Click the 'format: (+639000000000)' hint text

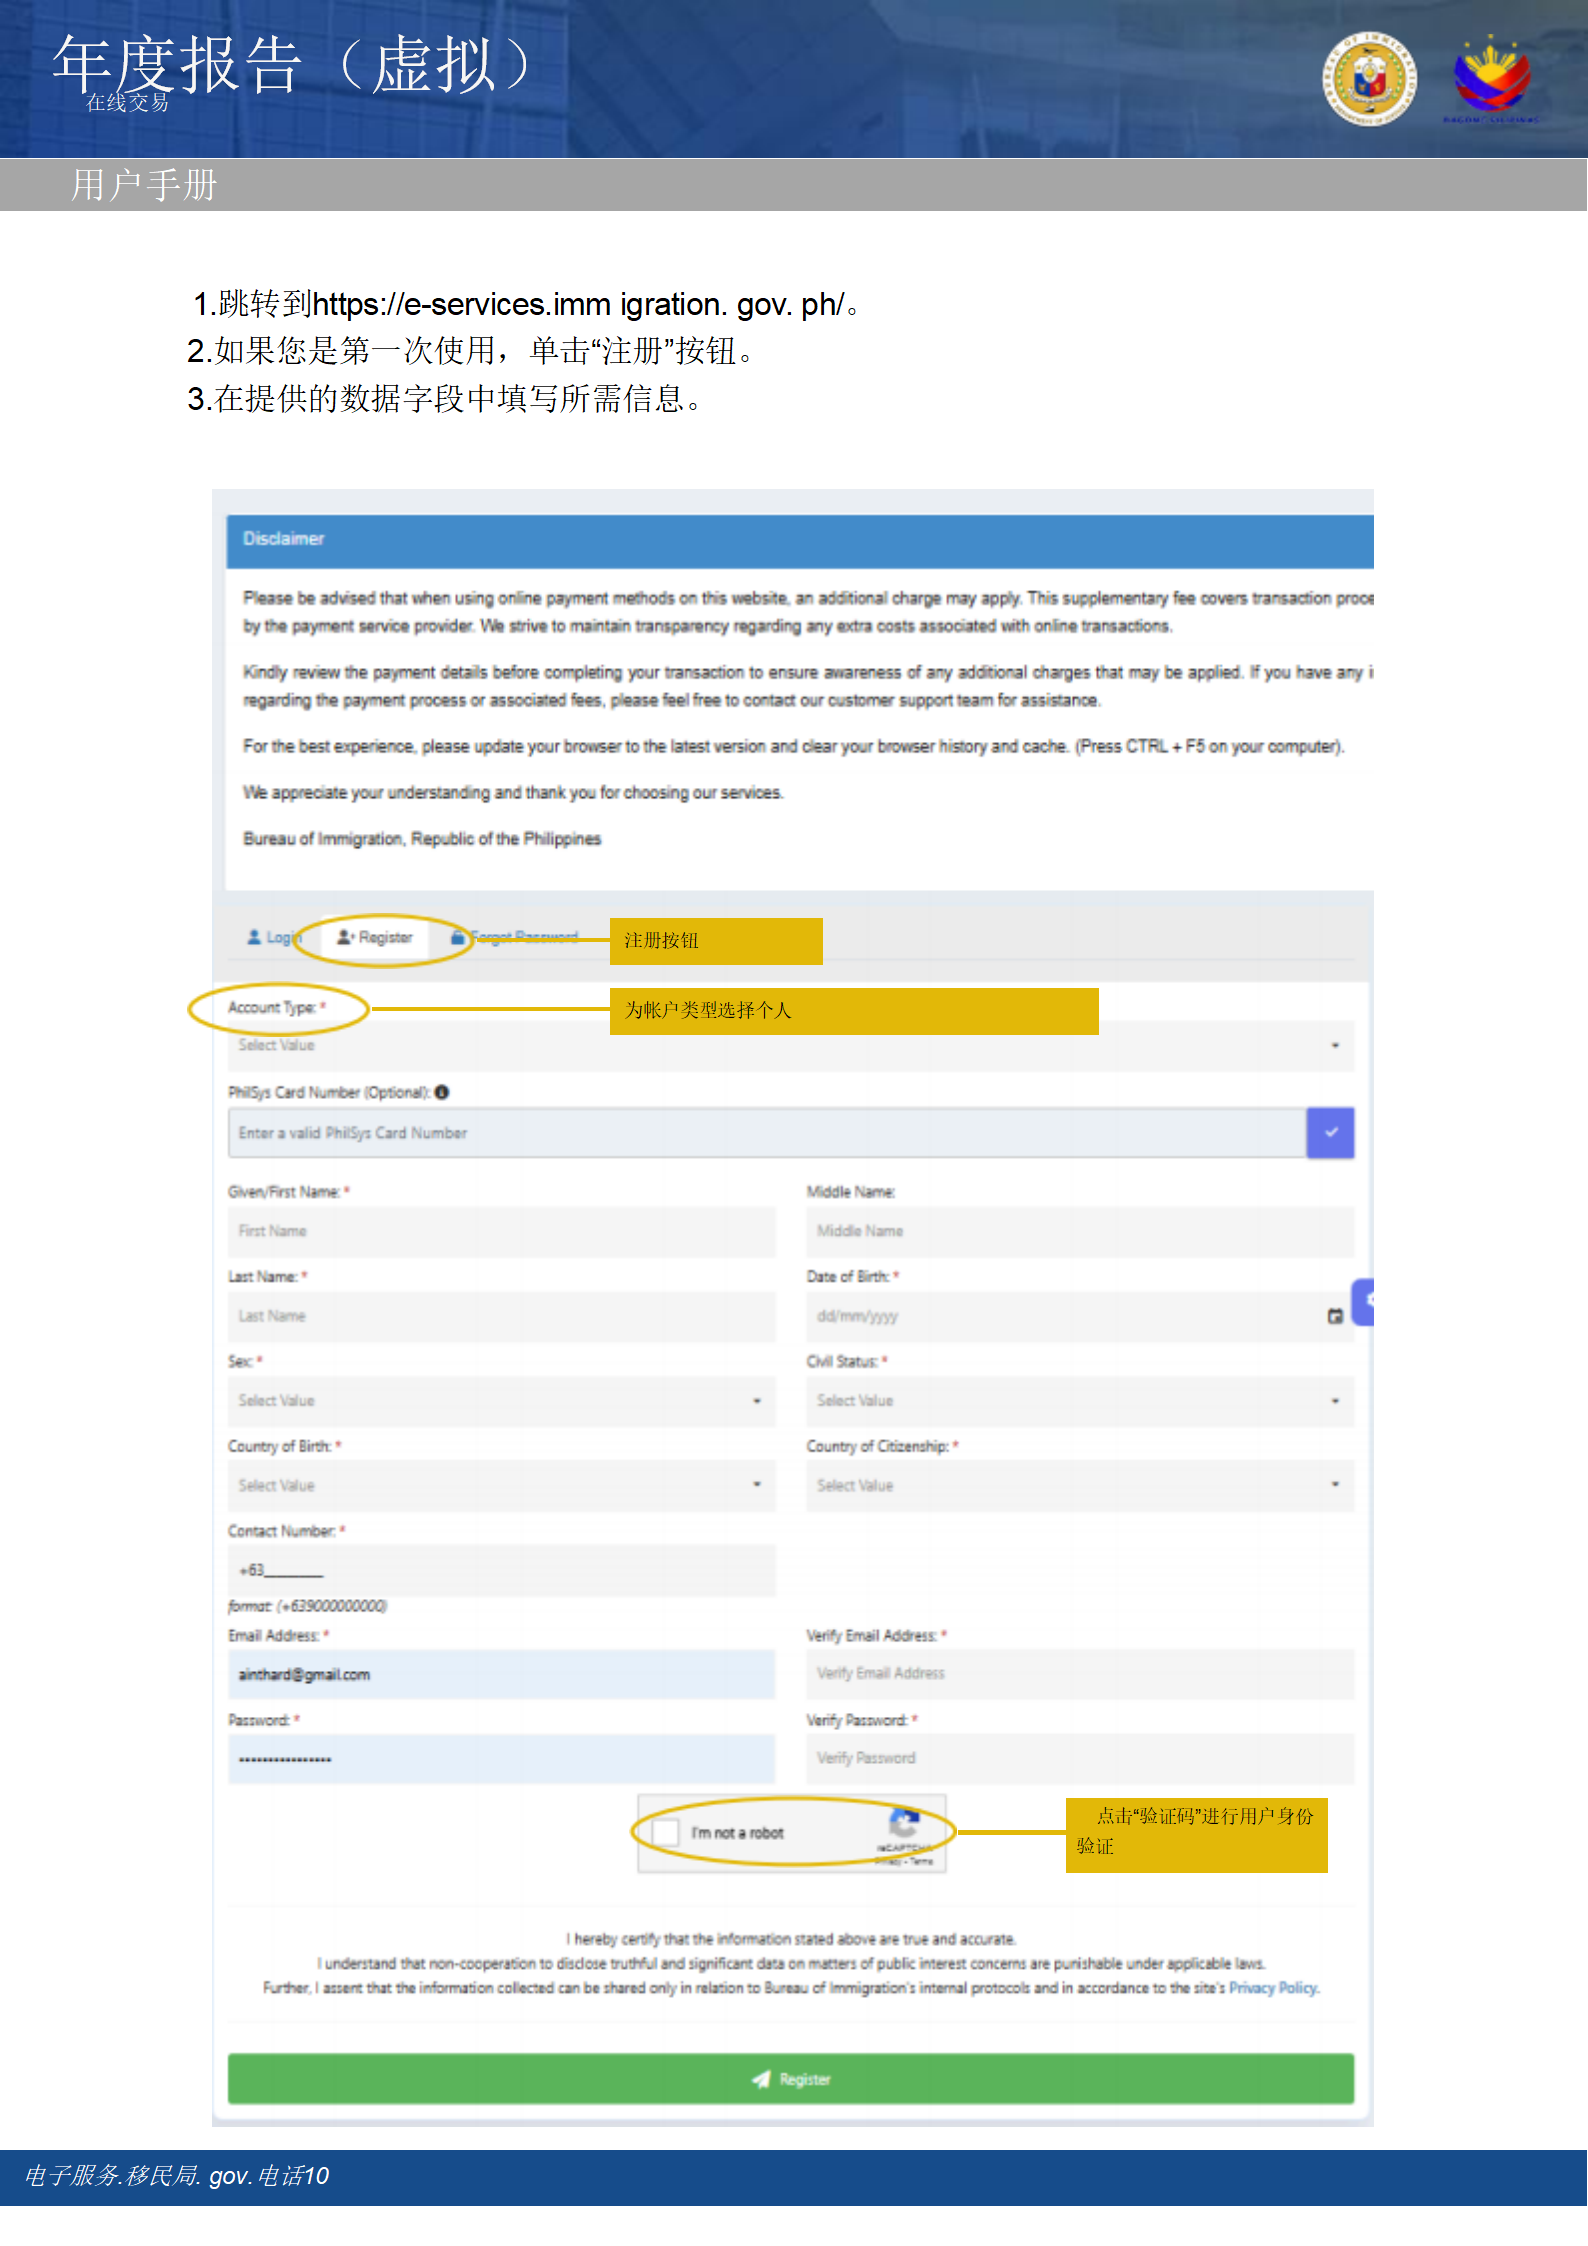click(x=307, y=1606)
